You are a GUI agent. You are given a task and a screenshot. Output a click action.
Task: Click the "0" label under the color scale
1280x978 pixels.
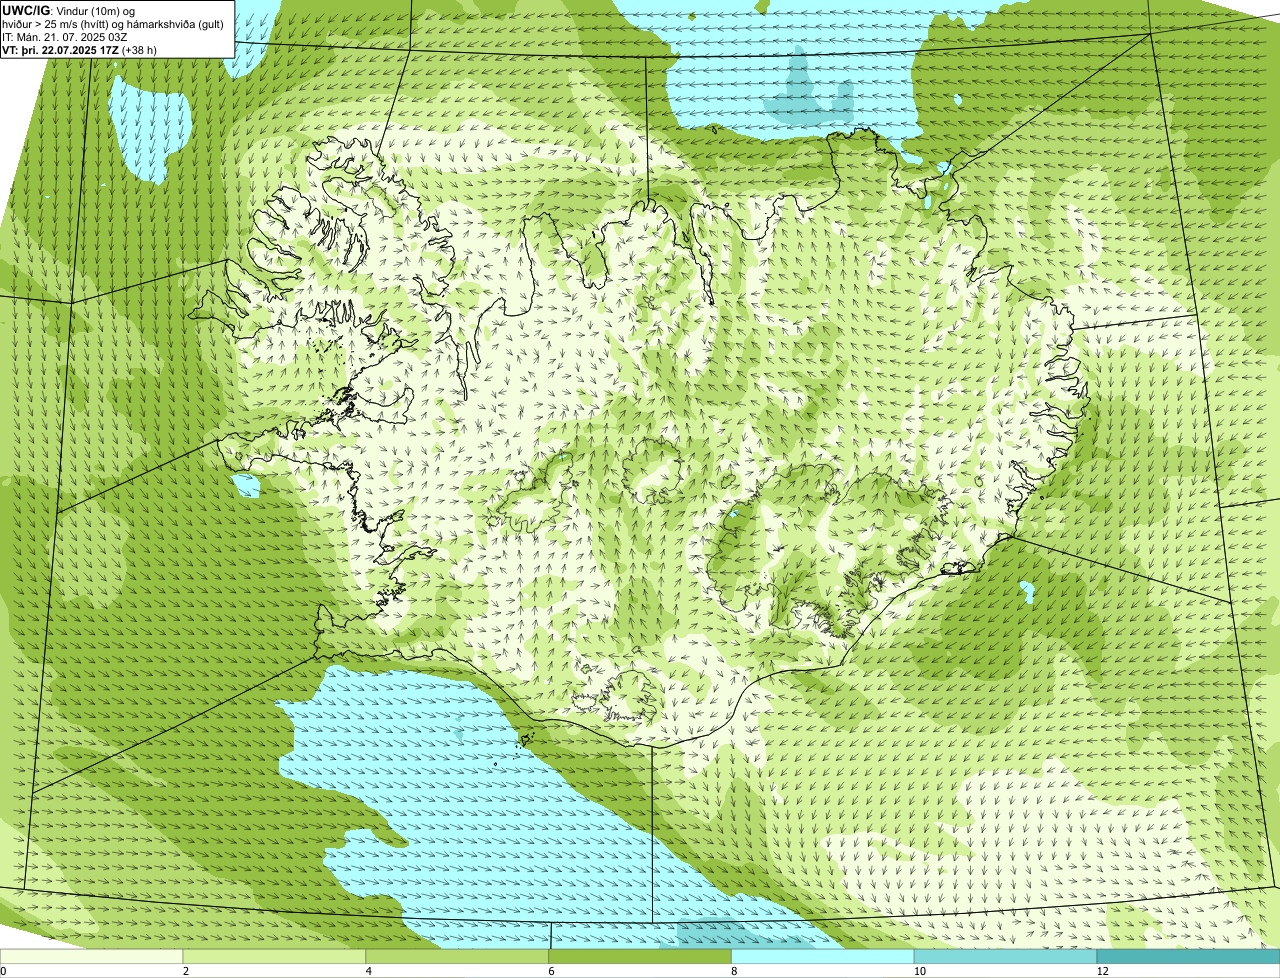pyautogui.click(x=3, y=971)
